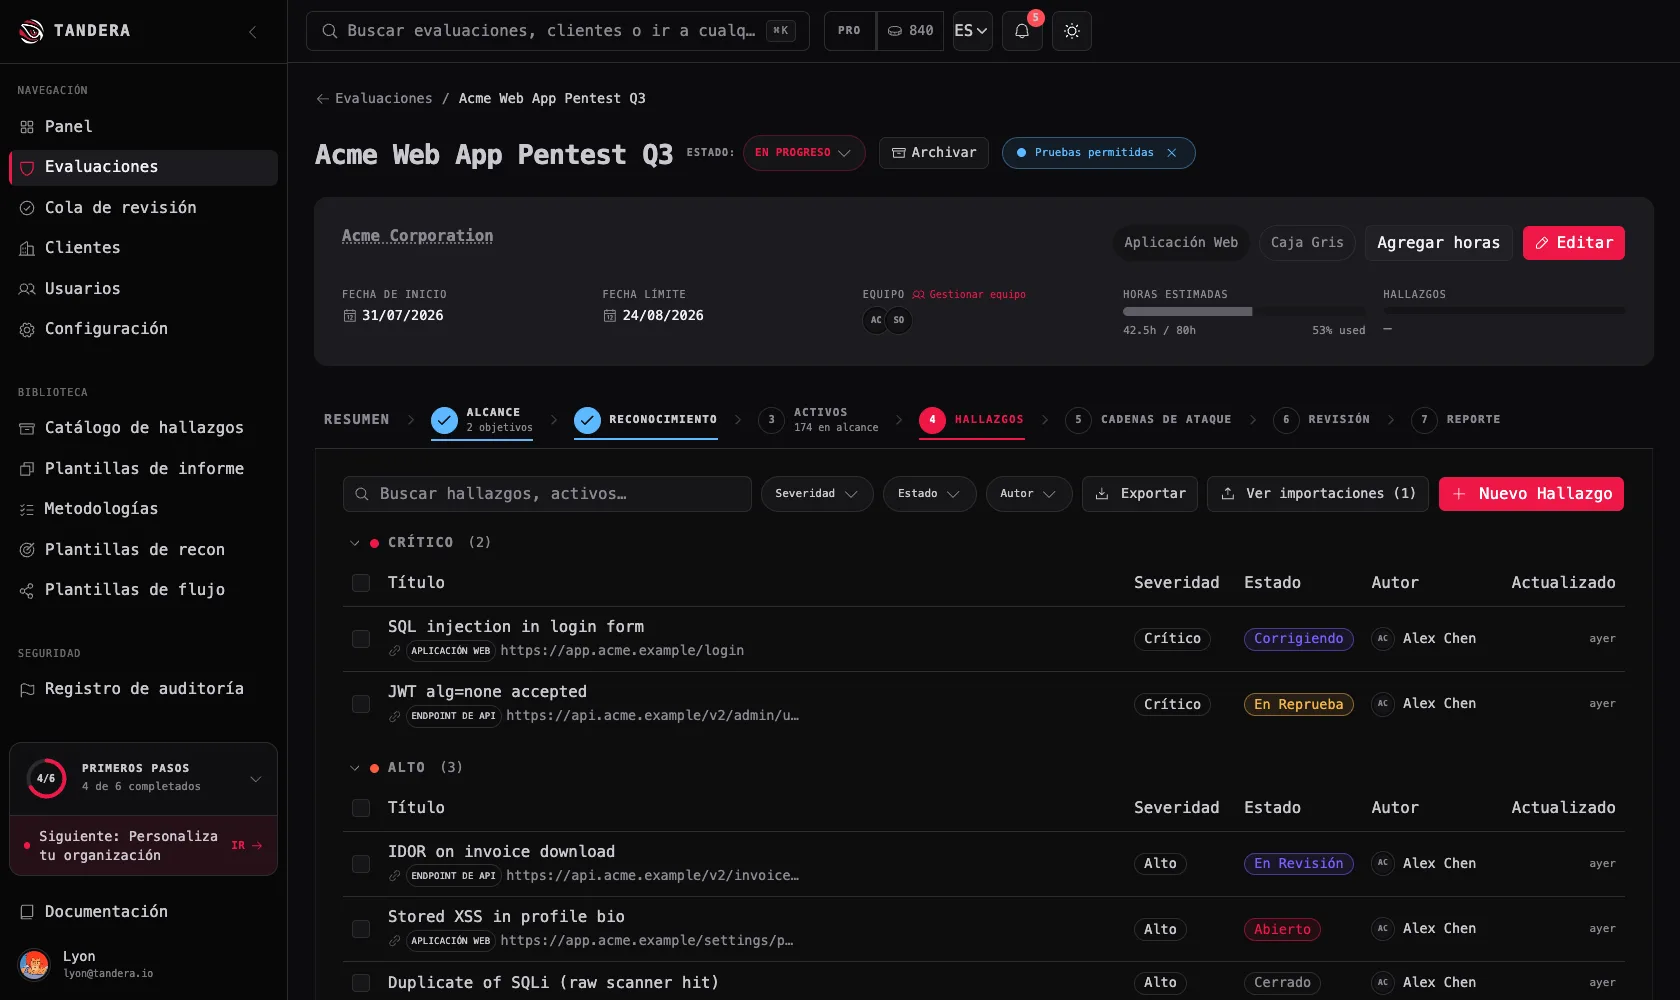Toggle the light/dark theme sun icon
This screenshot has height=1000, width=1680.
[x=1072, y=31]
